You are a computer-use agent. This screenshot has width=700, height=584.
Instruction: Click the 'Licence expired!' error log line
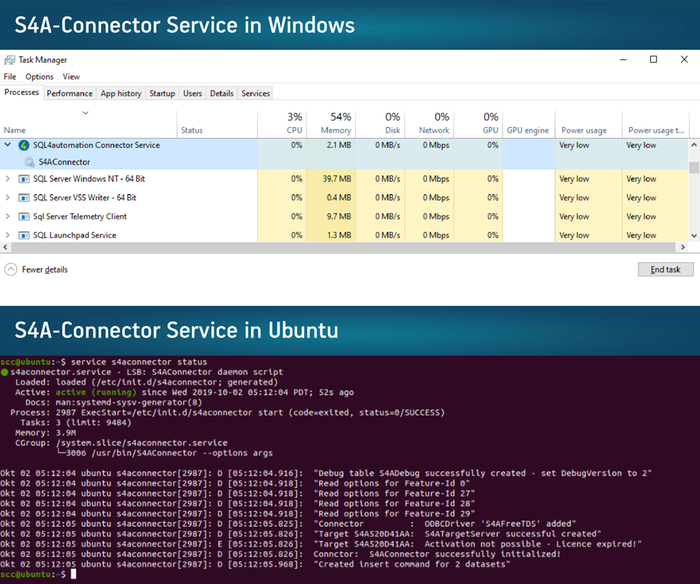coord(321,544)
